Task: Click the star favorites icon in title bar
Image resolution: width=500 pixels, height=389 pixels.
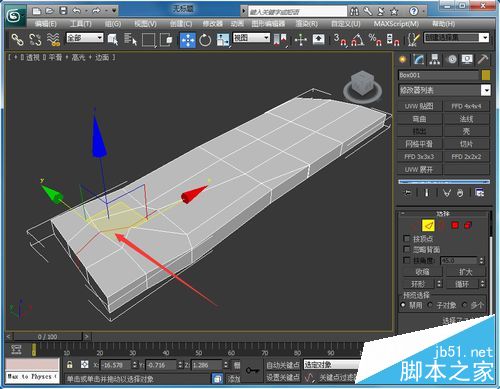Action: click(x=394, y=11)
